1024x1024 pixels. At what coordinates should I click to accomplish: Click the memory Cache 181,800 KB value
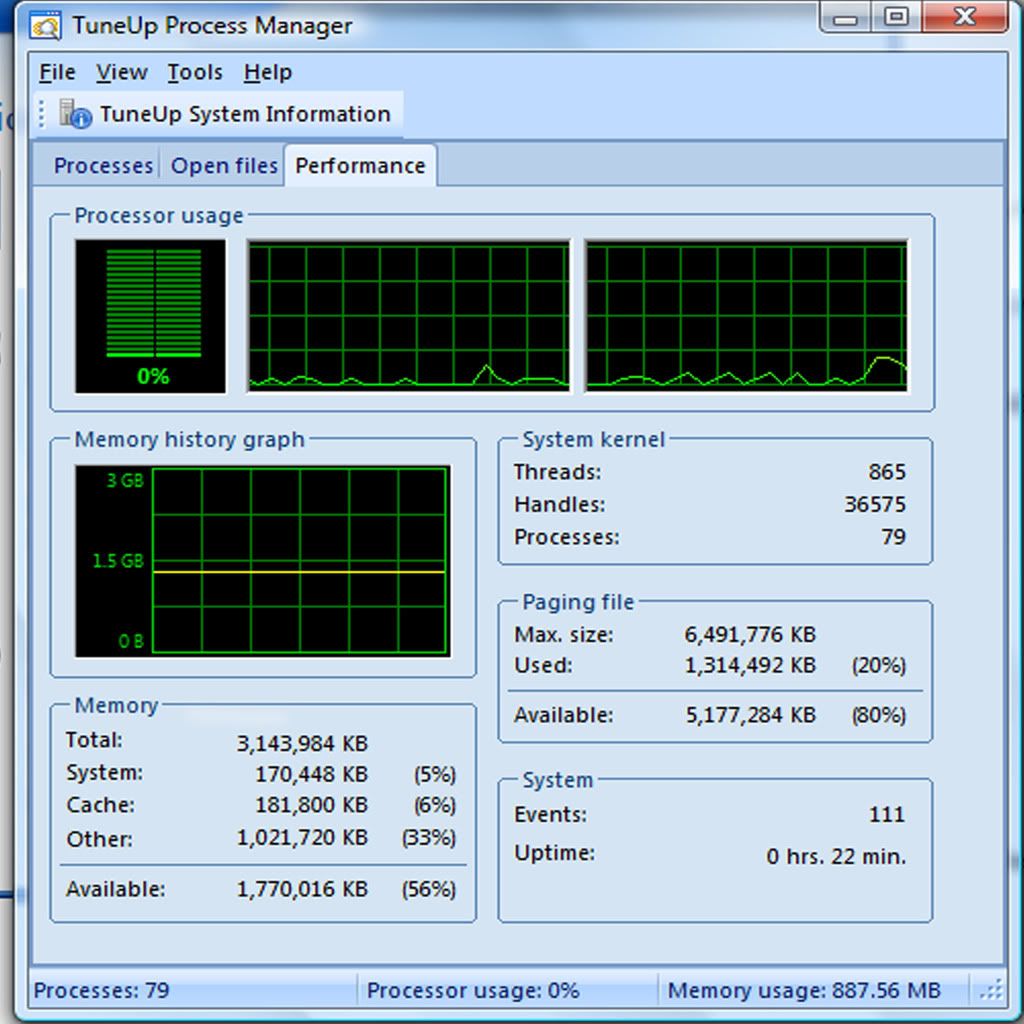311,805
